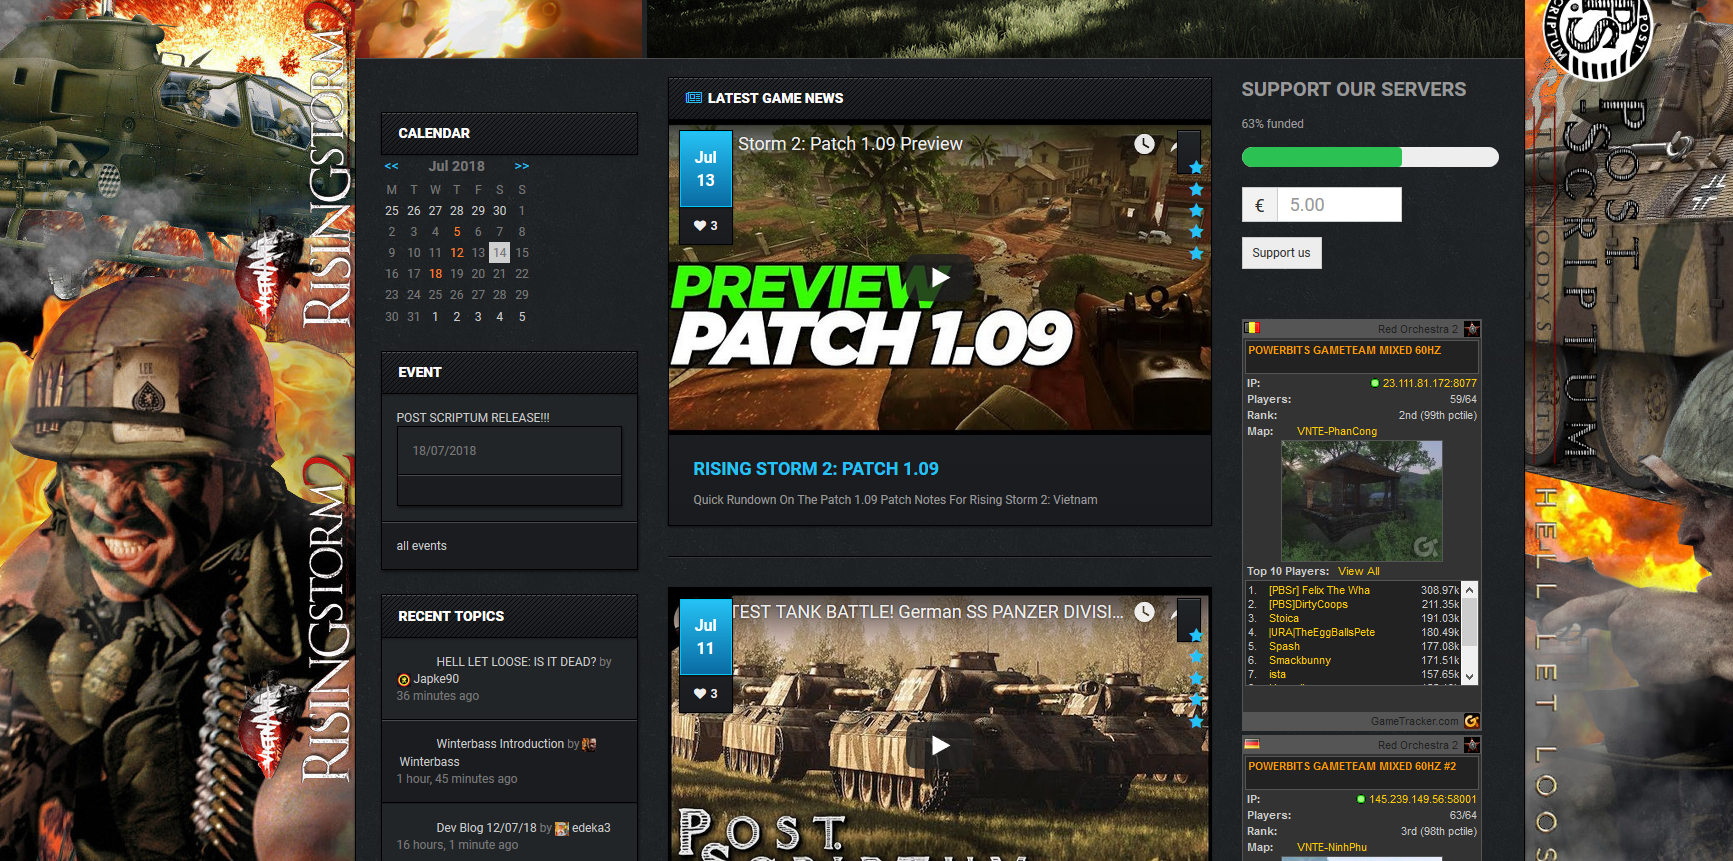Click fifth rating star on Patch 1.09 post

[1196, 253]
